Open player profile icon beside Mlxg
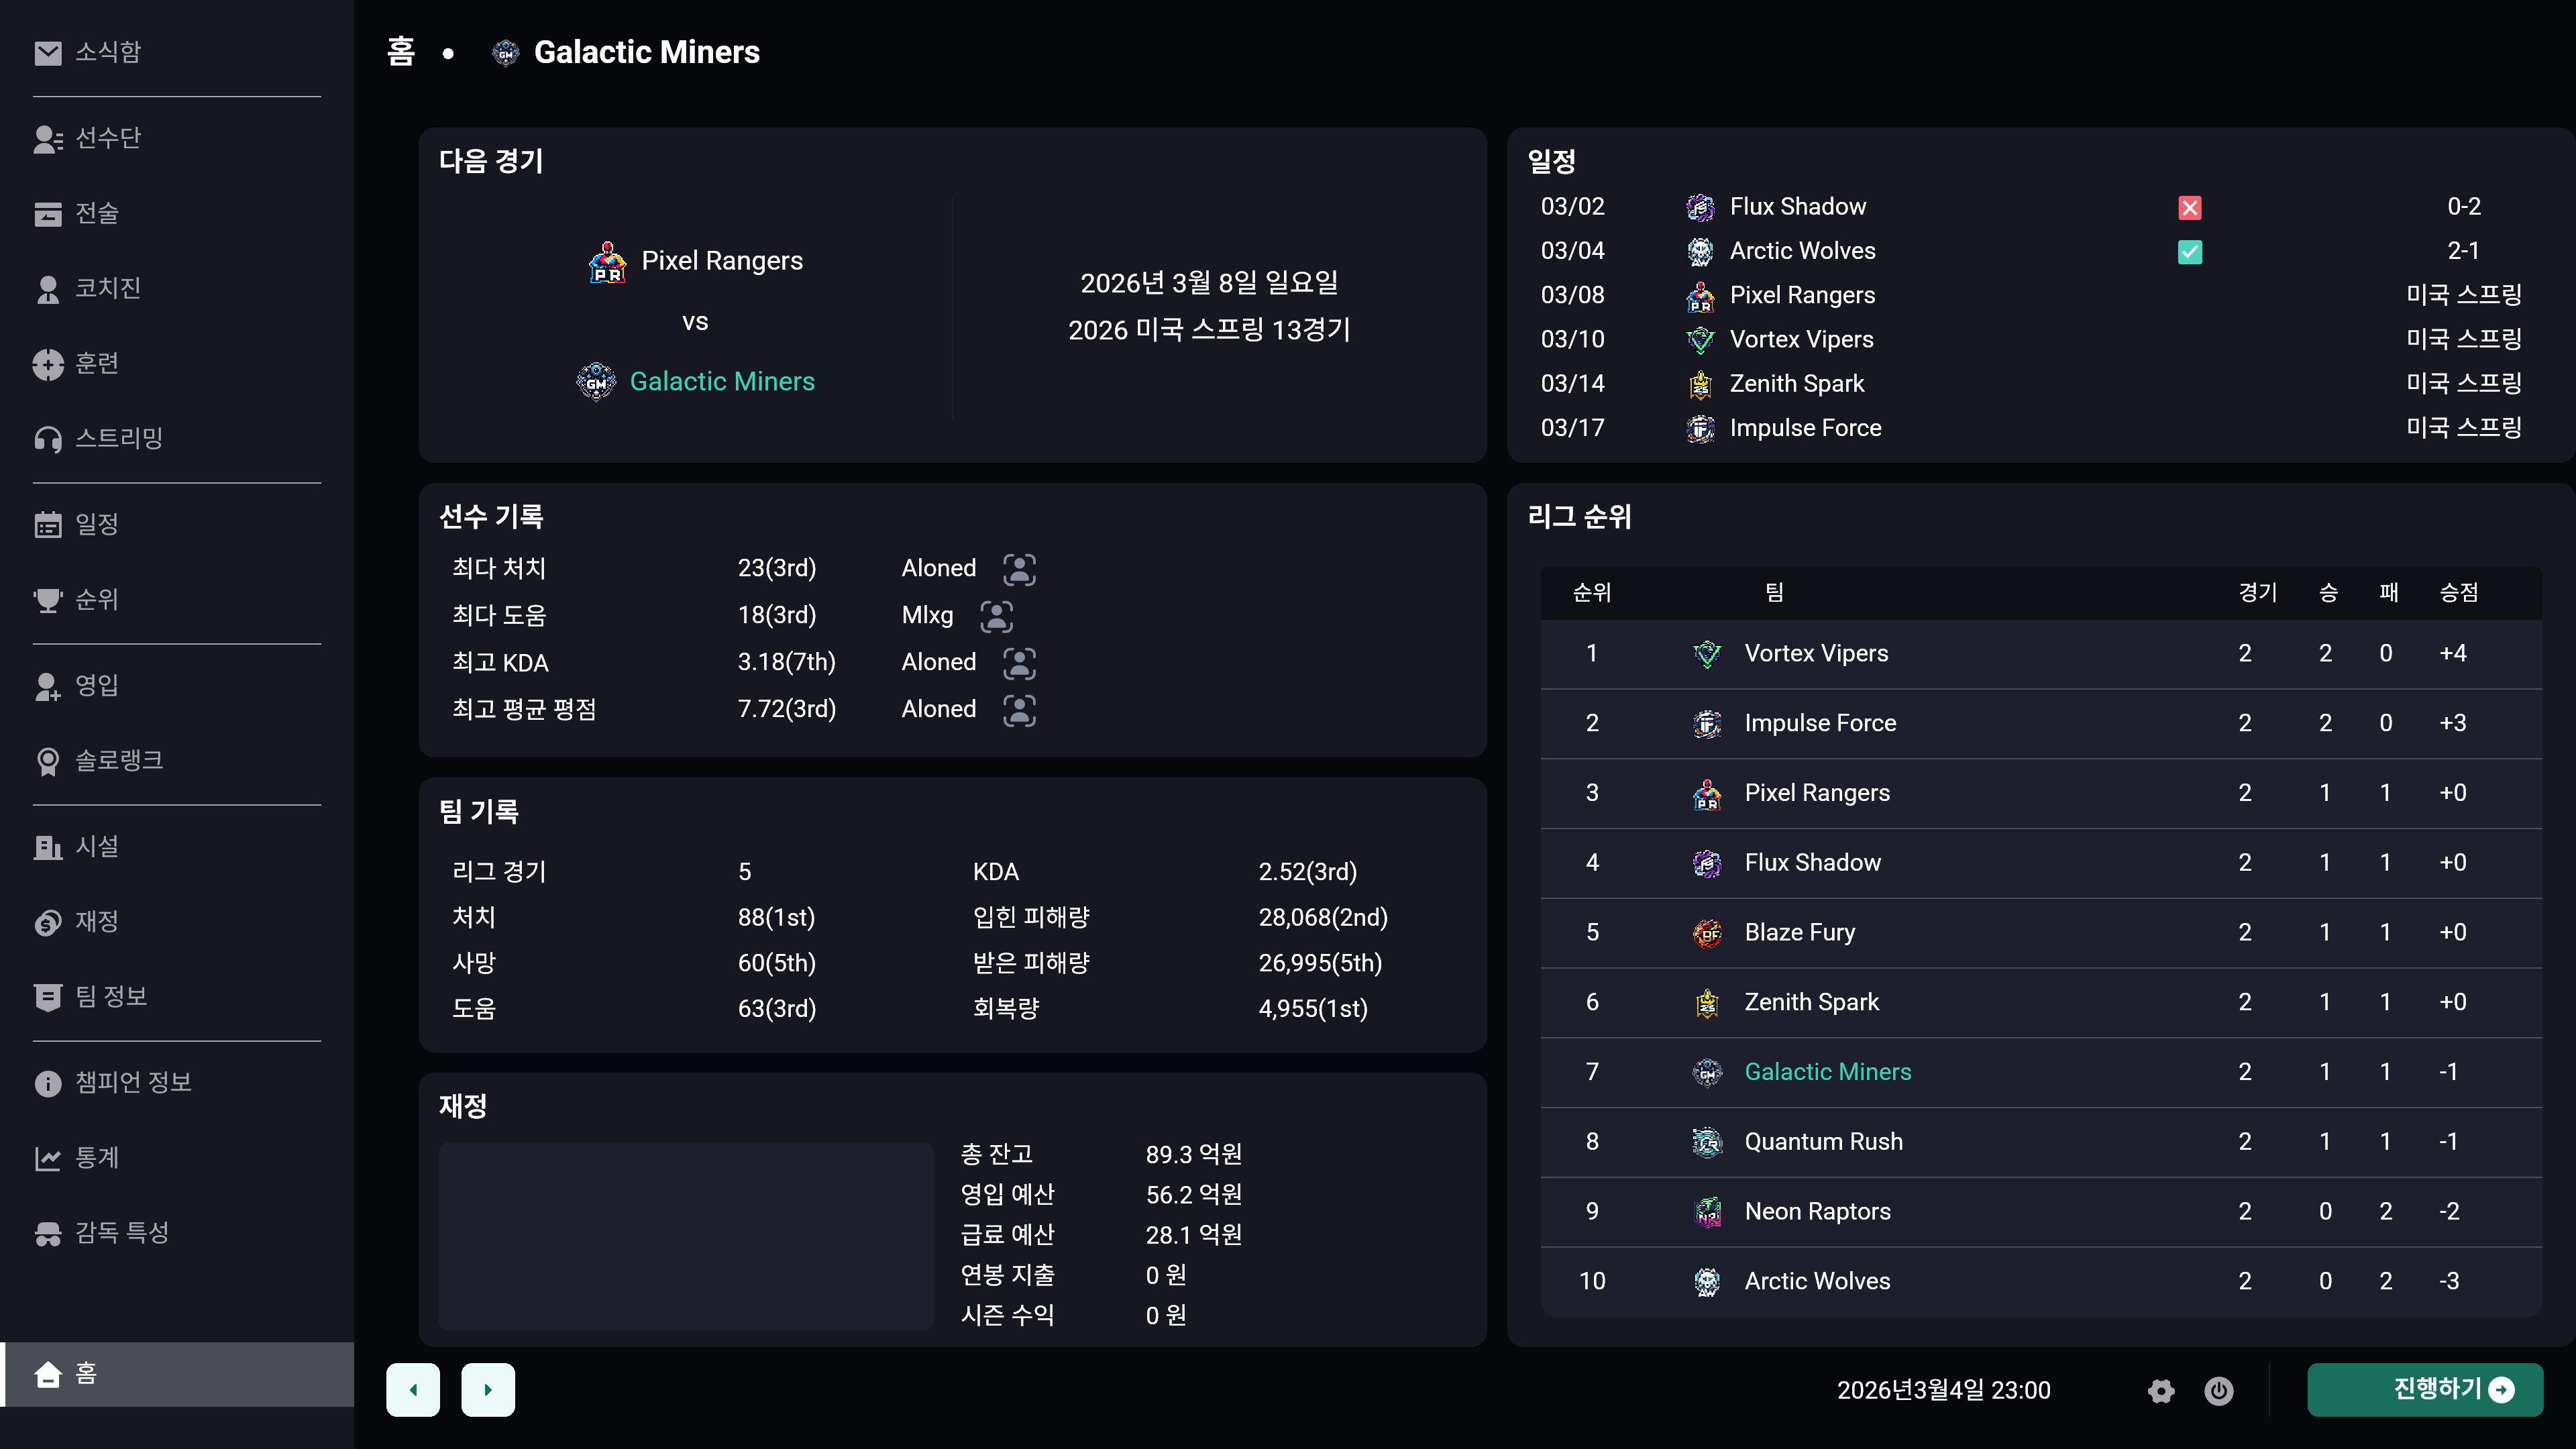The width and height of the screenshot is (2576, 1449). [996, 616]
